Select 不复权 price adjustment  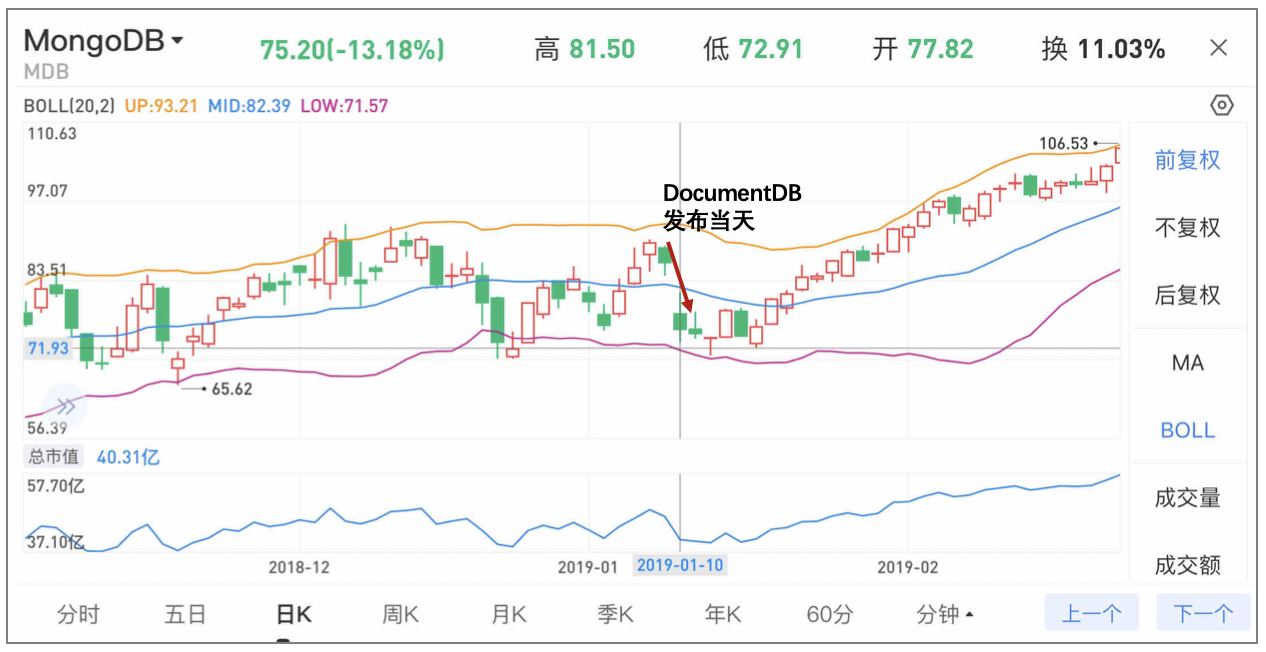click(x=1188, y=228)
